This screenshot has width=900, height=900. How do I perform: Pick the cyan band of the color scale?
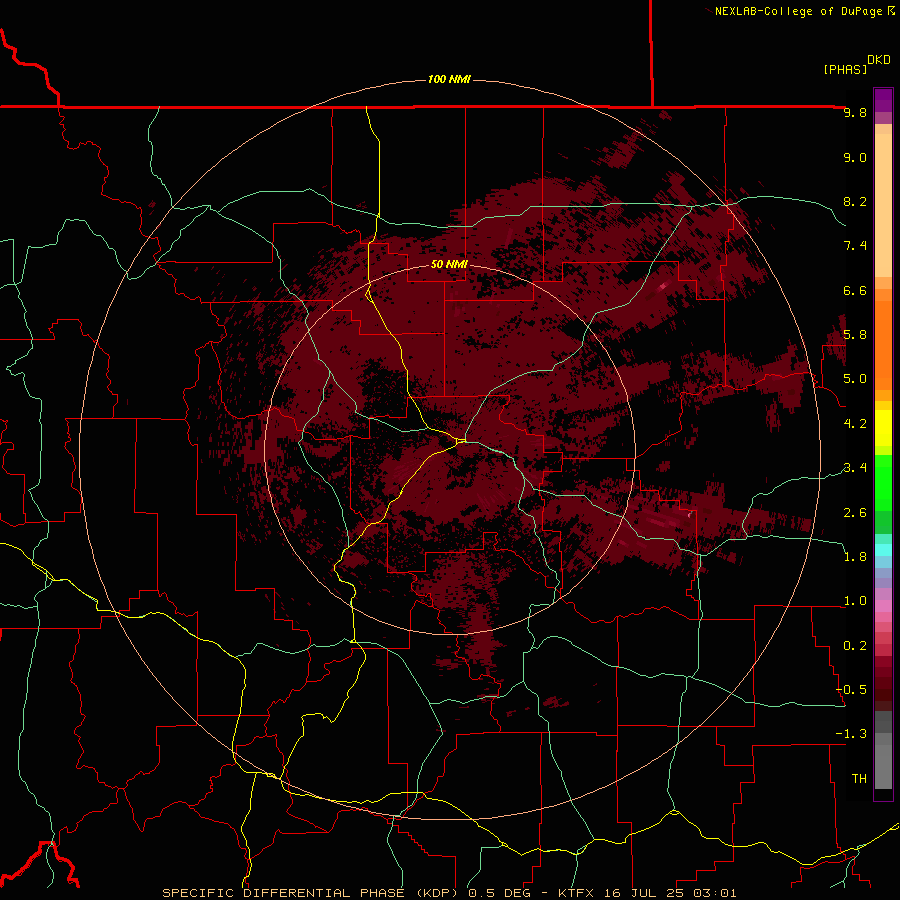(883, 550)
